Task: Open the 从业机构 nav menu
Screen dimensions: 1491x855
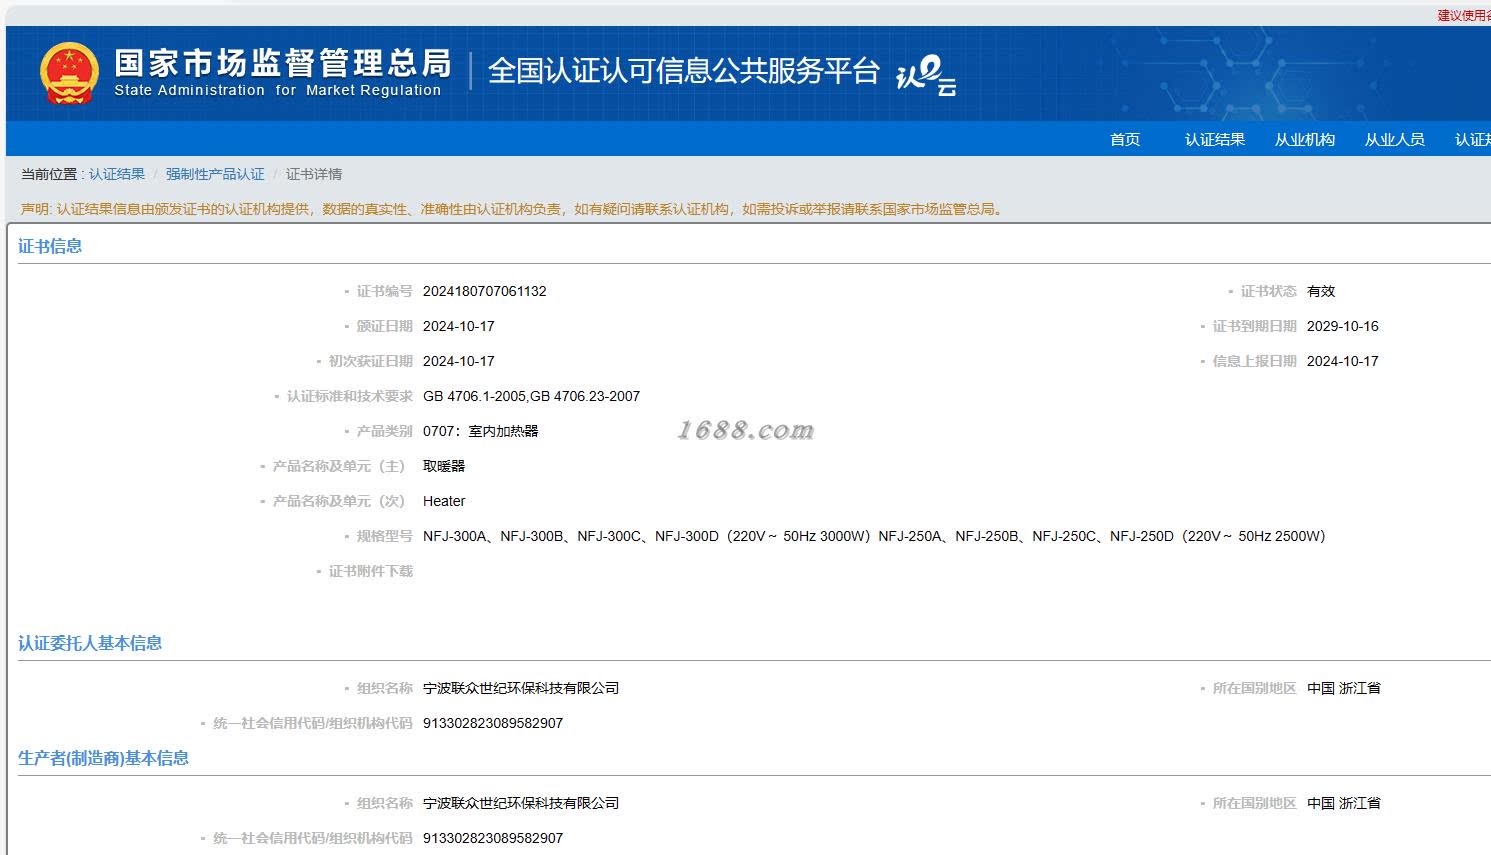Action: (1305, 139)
